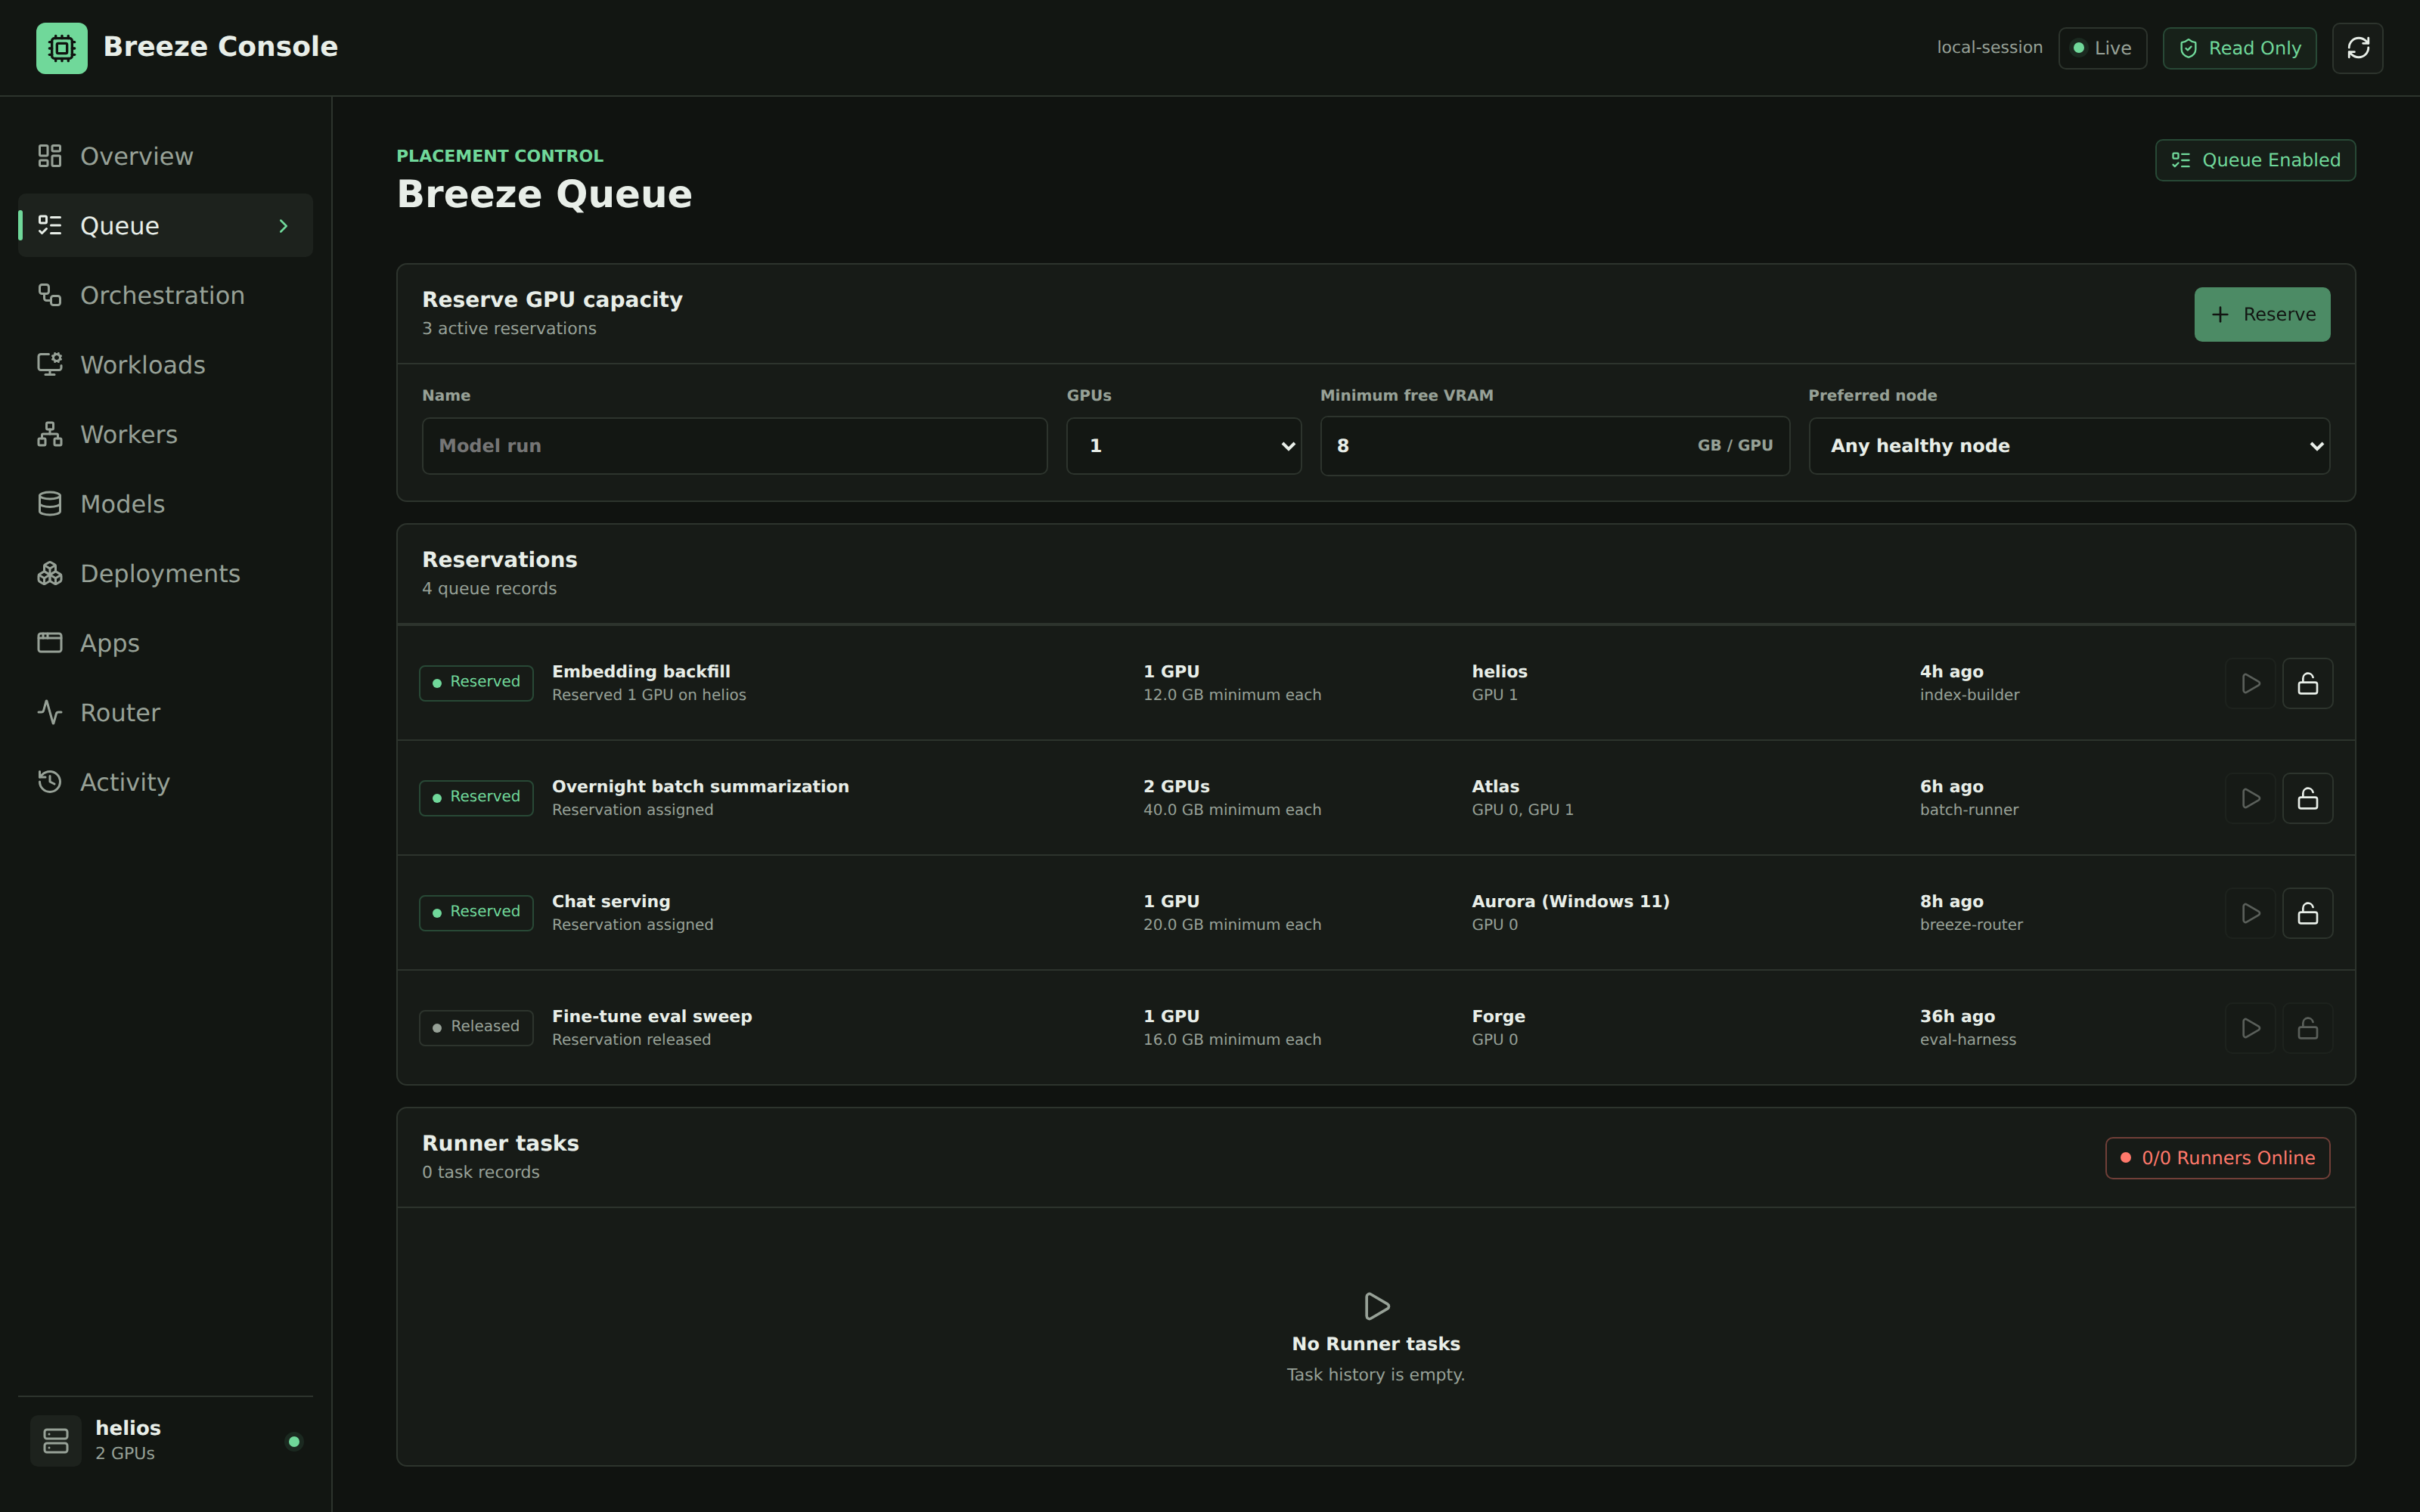
Task: Go to Orchestration section
Action: tap(165, 295)
